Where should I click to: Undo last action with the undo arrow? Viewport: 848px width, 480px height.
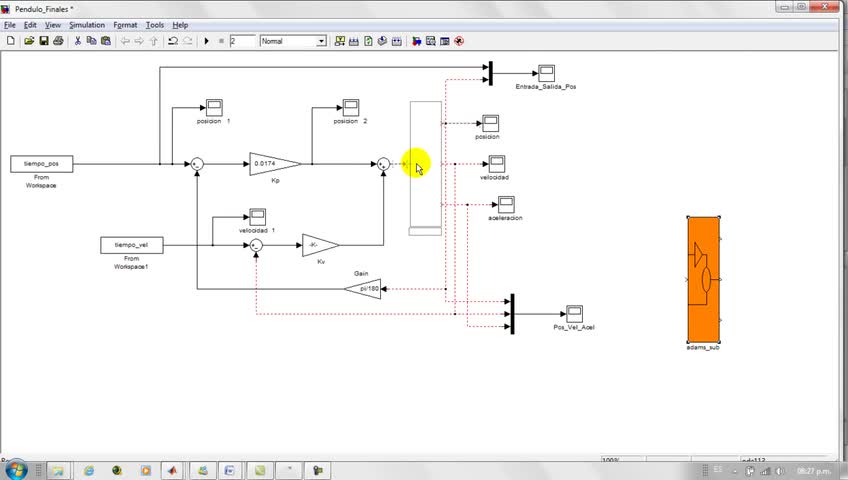173,41
